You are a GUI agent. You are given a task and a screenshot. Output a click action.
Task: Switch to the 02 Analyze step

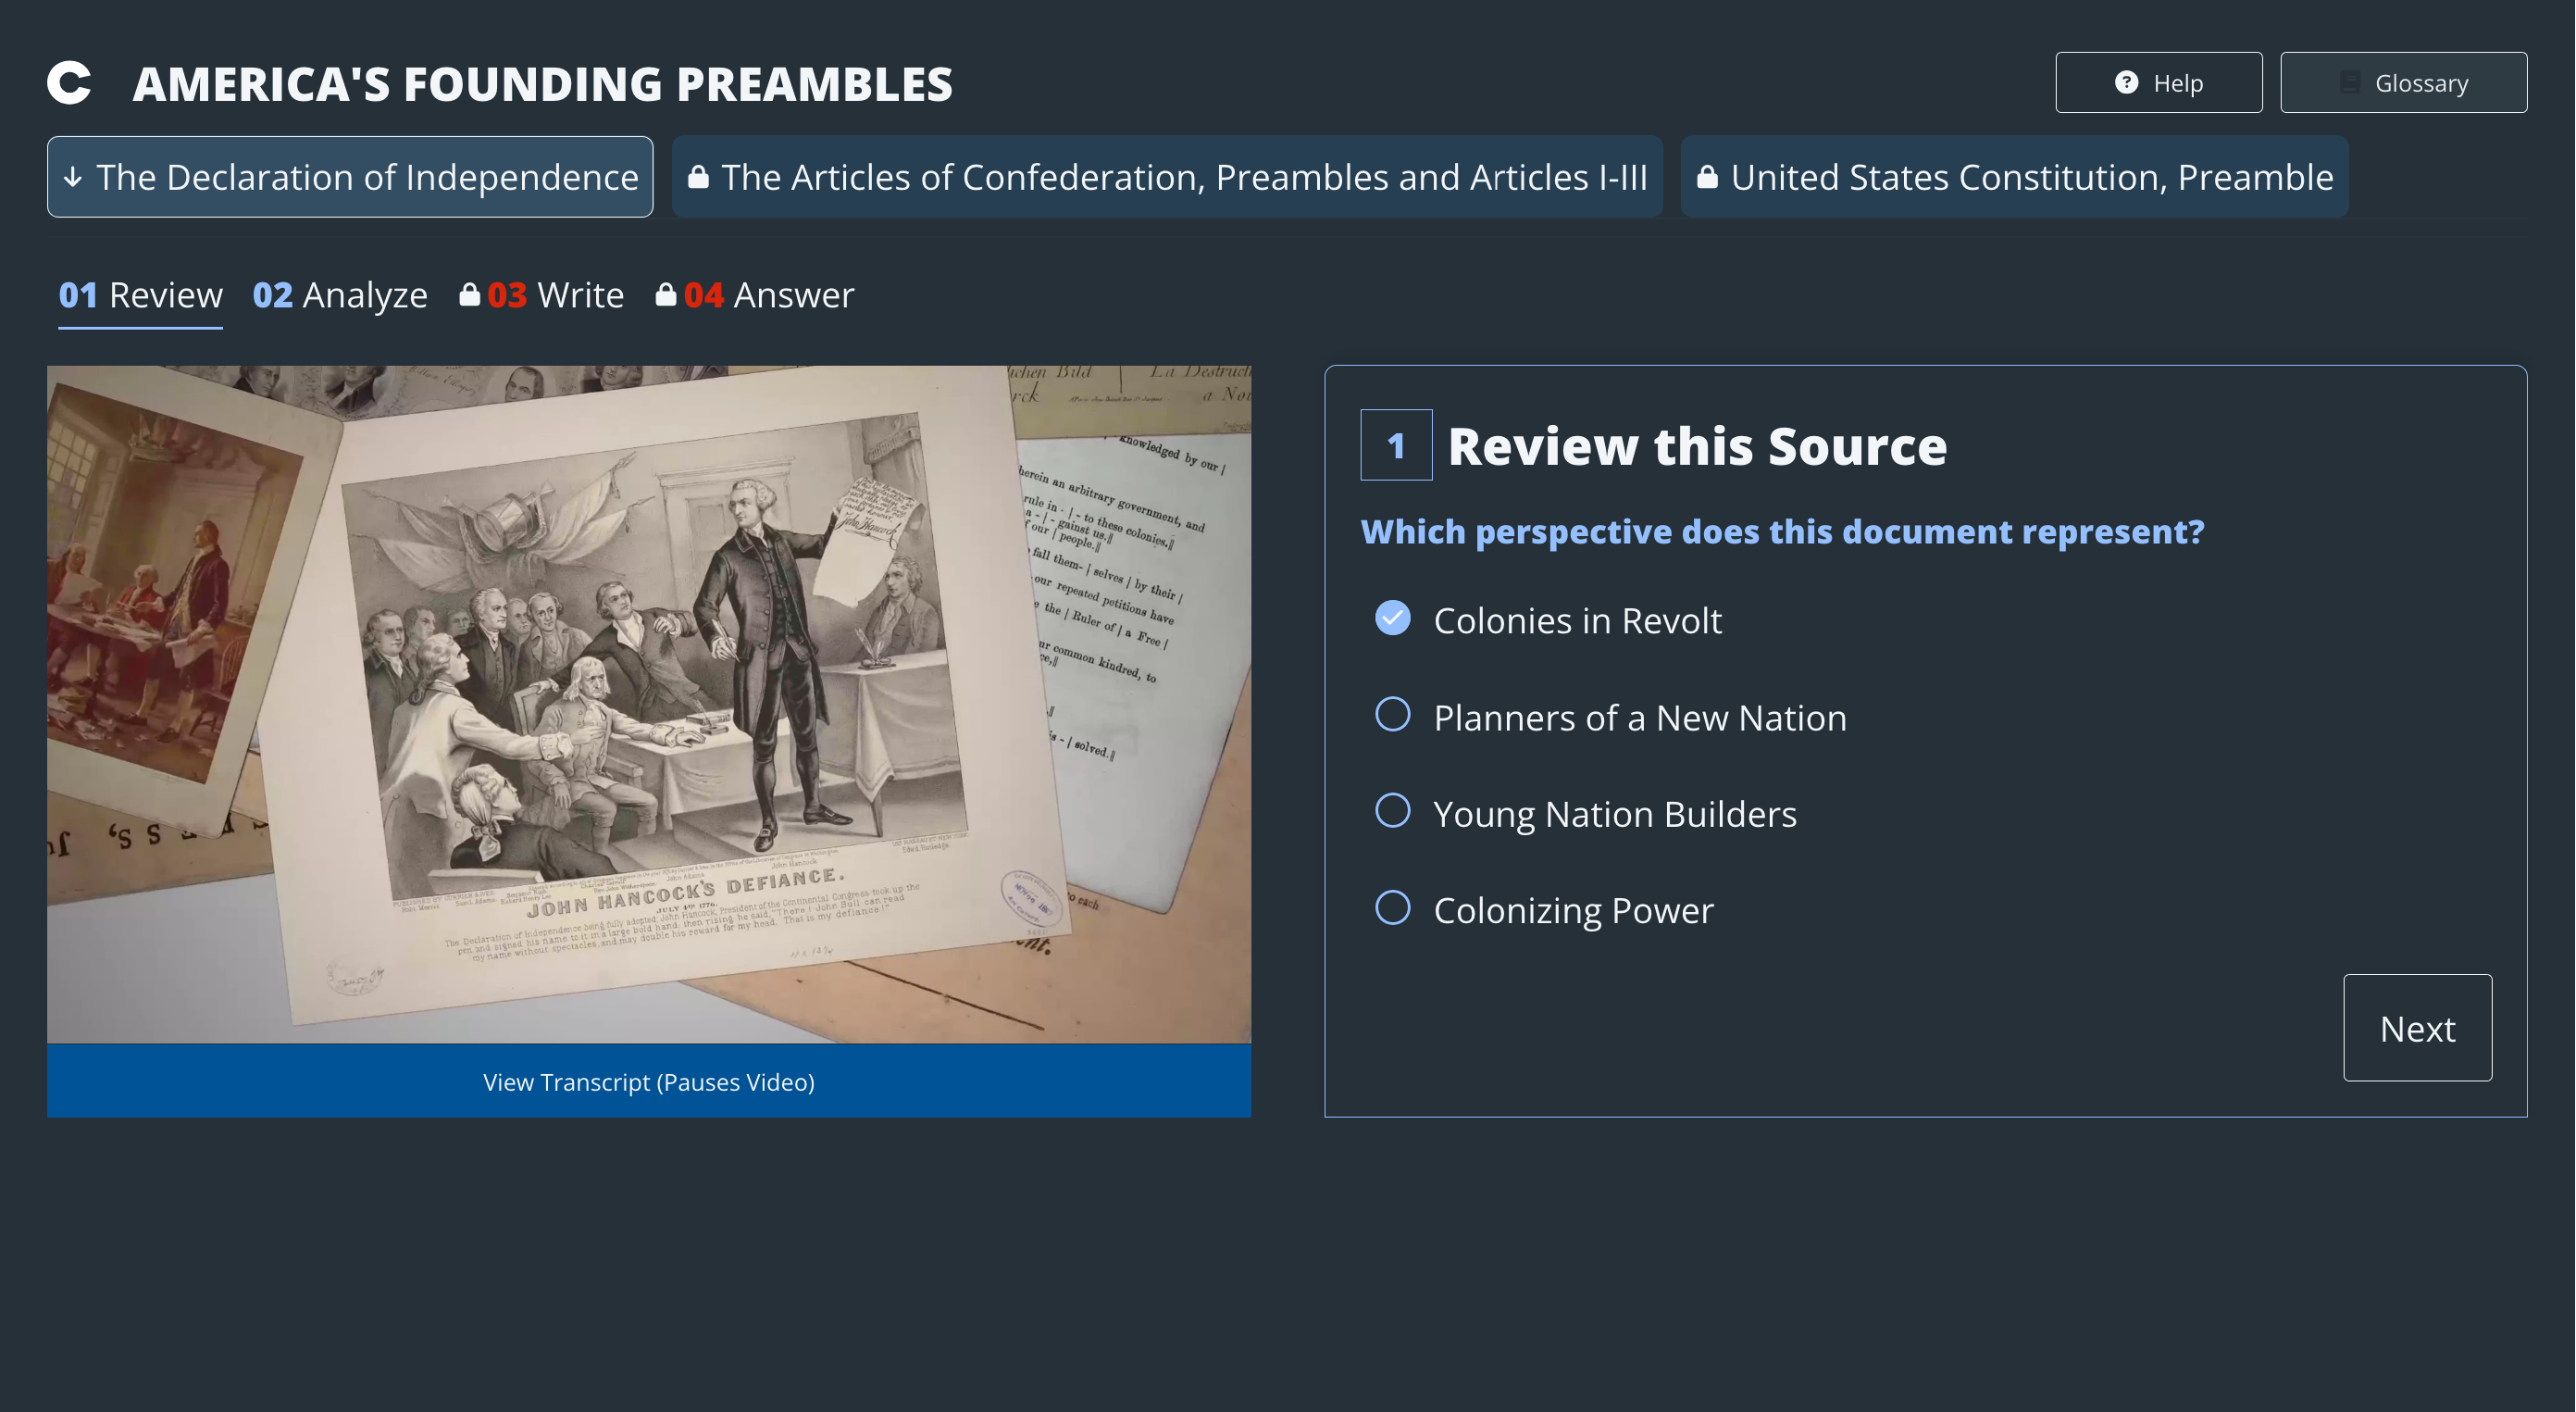point(340,295)
